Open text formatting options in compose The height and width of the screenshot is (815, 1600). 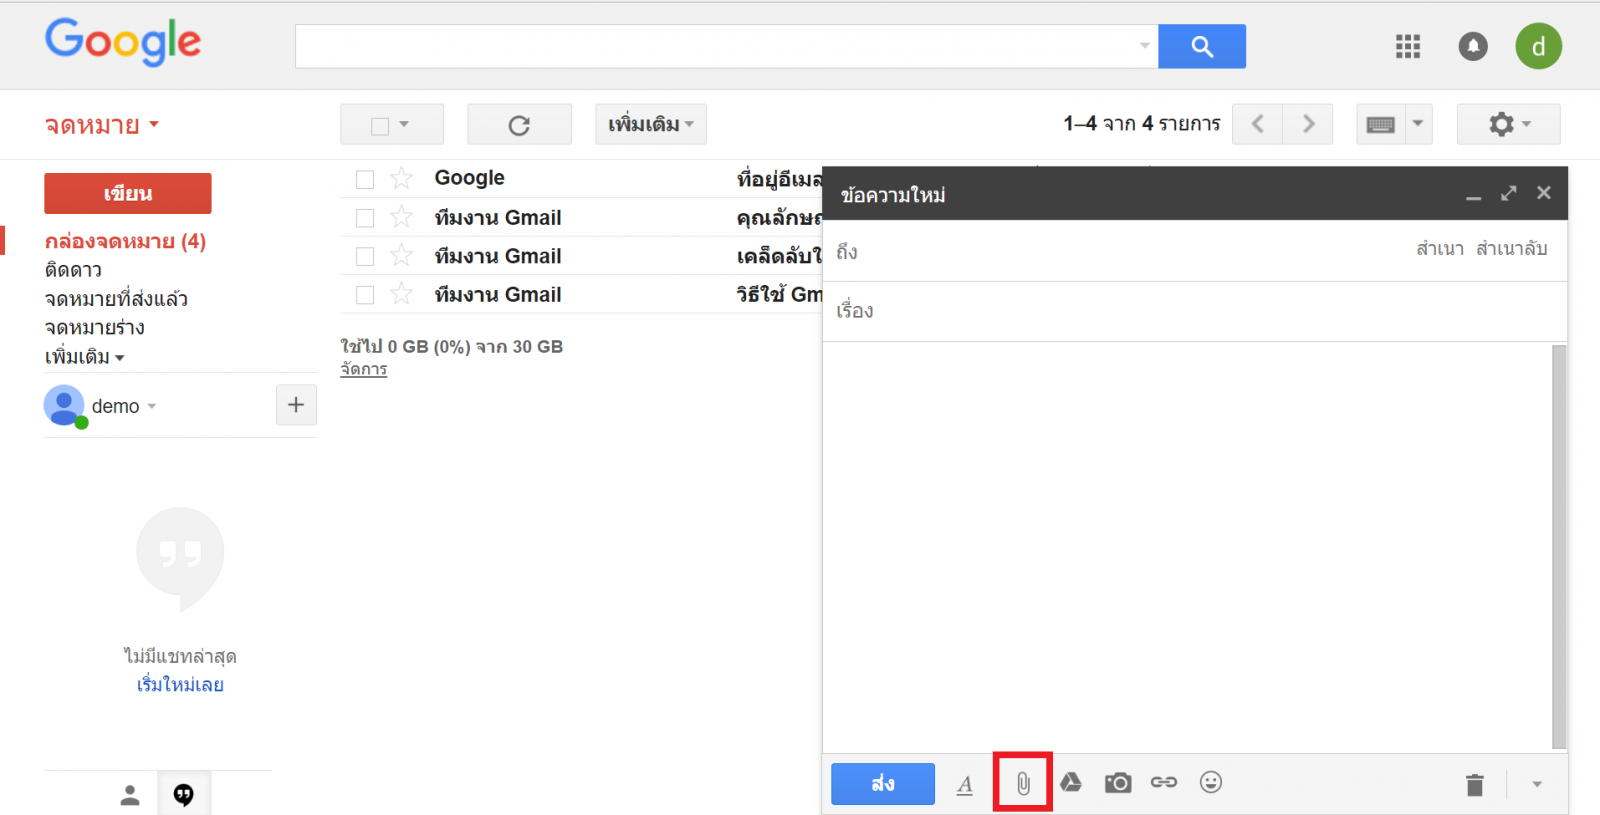click(965, 784)
